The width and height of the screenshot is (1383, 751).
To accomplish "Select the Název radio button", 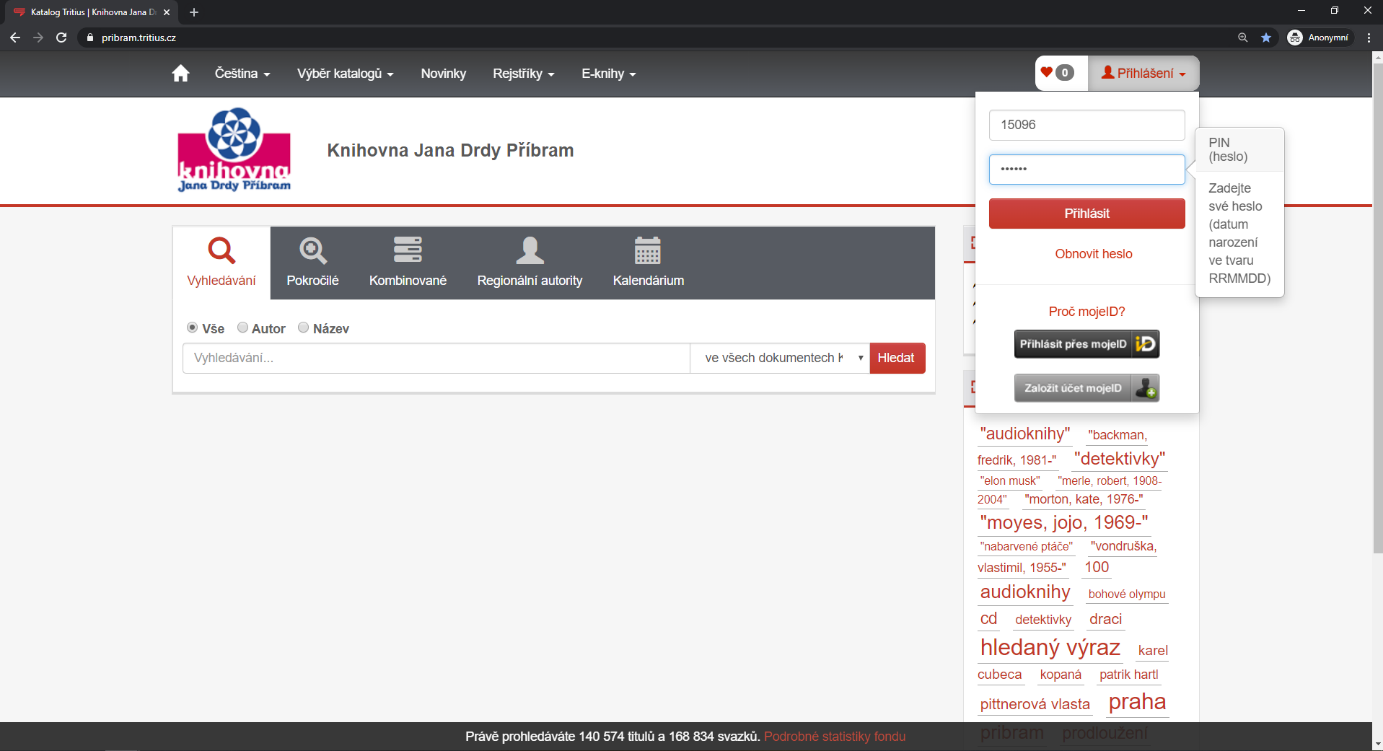I will coord(303,327).
